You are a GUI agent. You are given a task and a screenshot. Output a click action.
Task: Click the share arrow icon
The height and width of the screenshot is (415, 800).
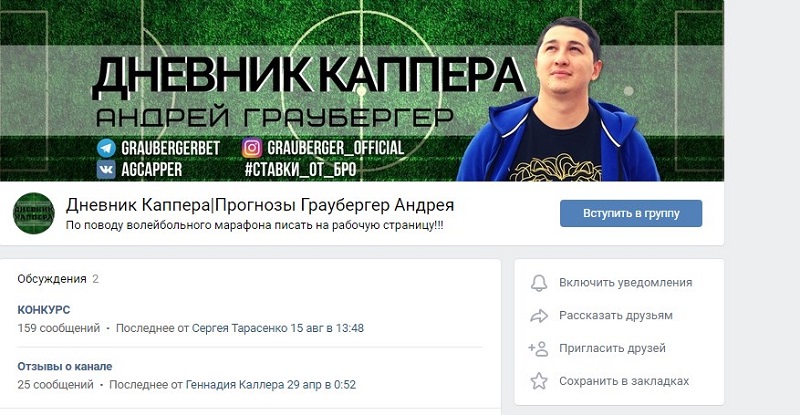(x=539, y=316)
